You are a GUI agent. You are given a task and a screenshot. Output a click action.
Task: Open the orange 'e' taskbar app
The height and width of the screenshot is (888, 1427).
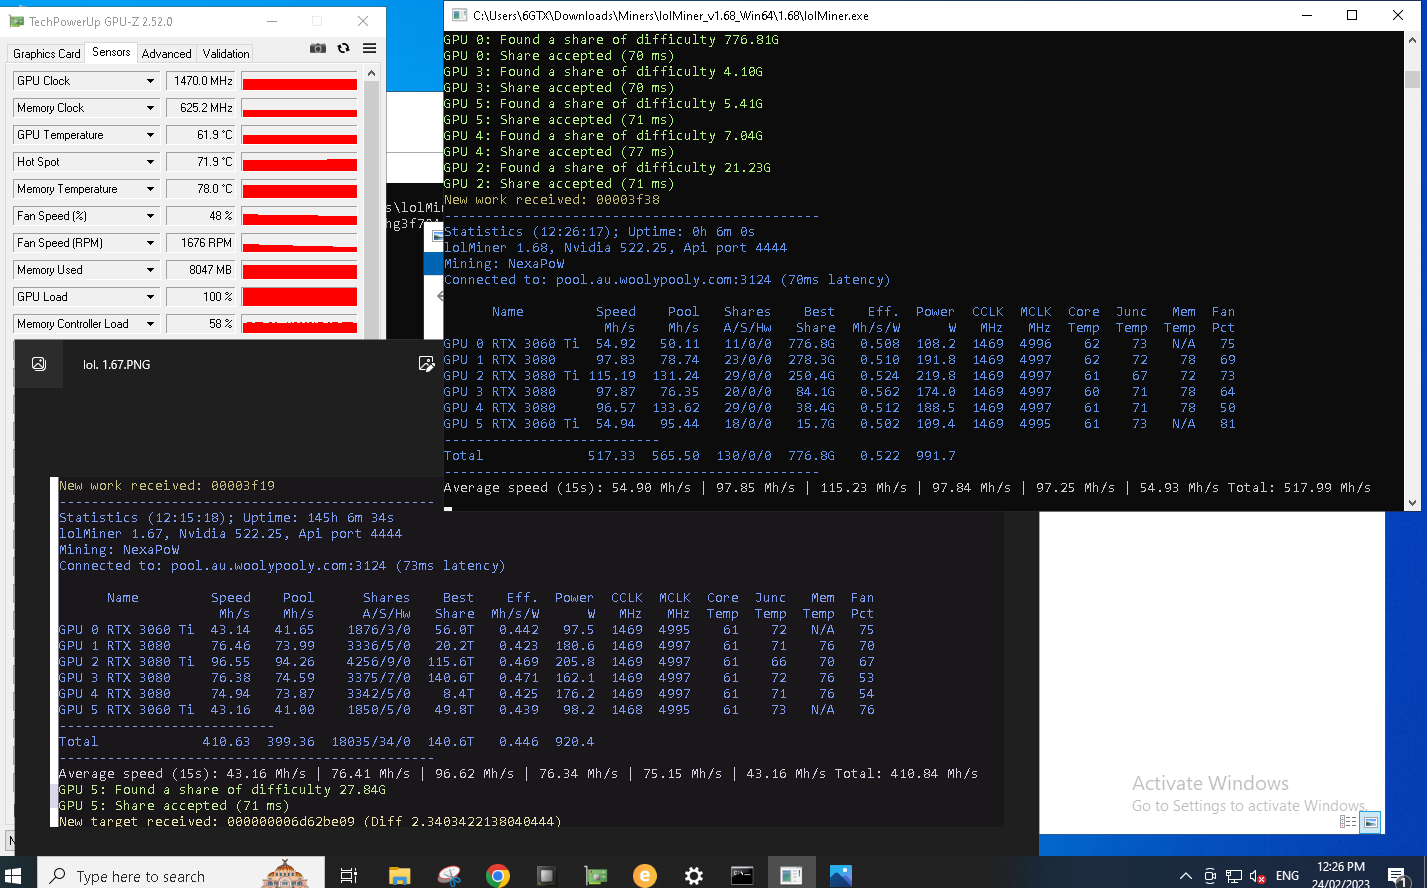coord(645,876)
